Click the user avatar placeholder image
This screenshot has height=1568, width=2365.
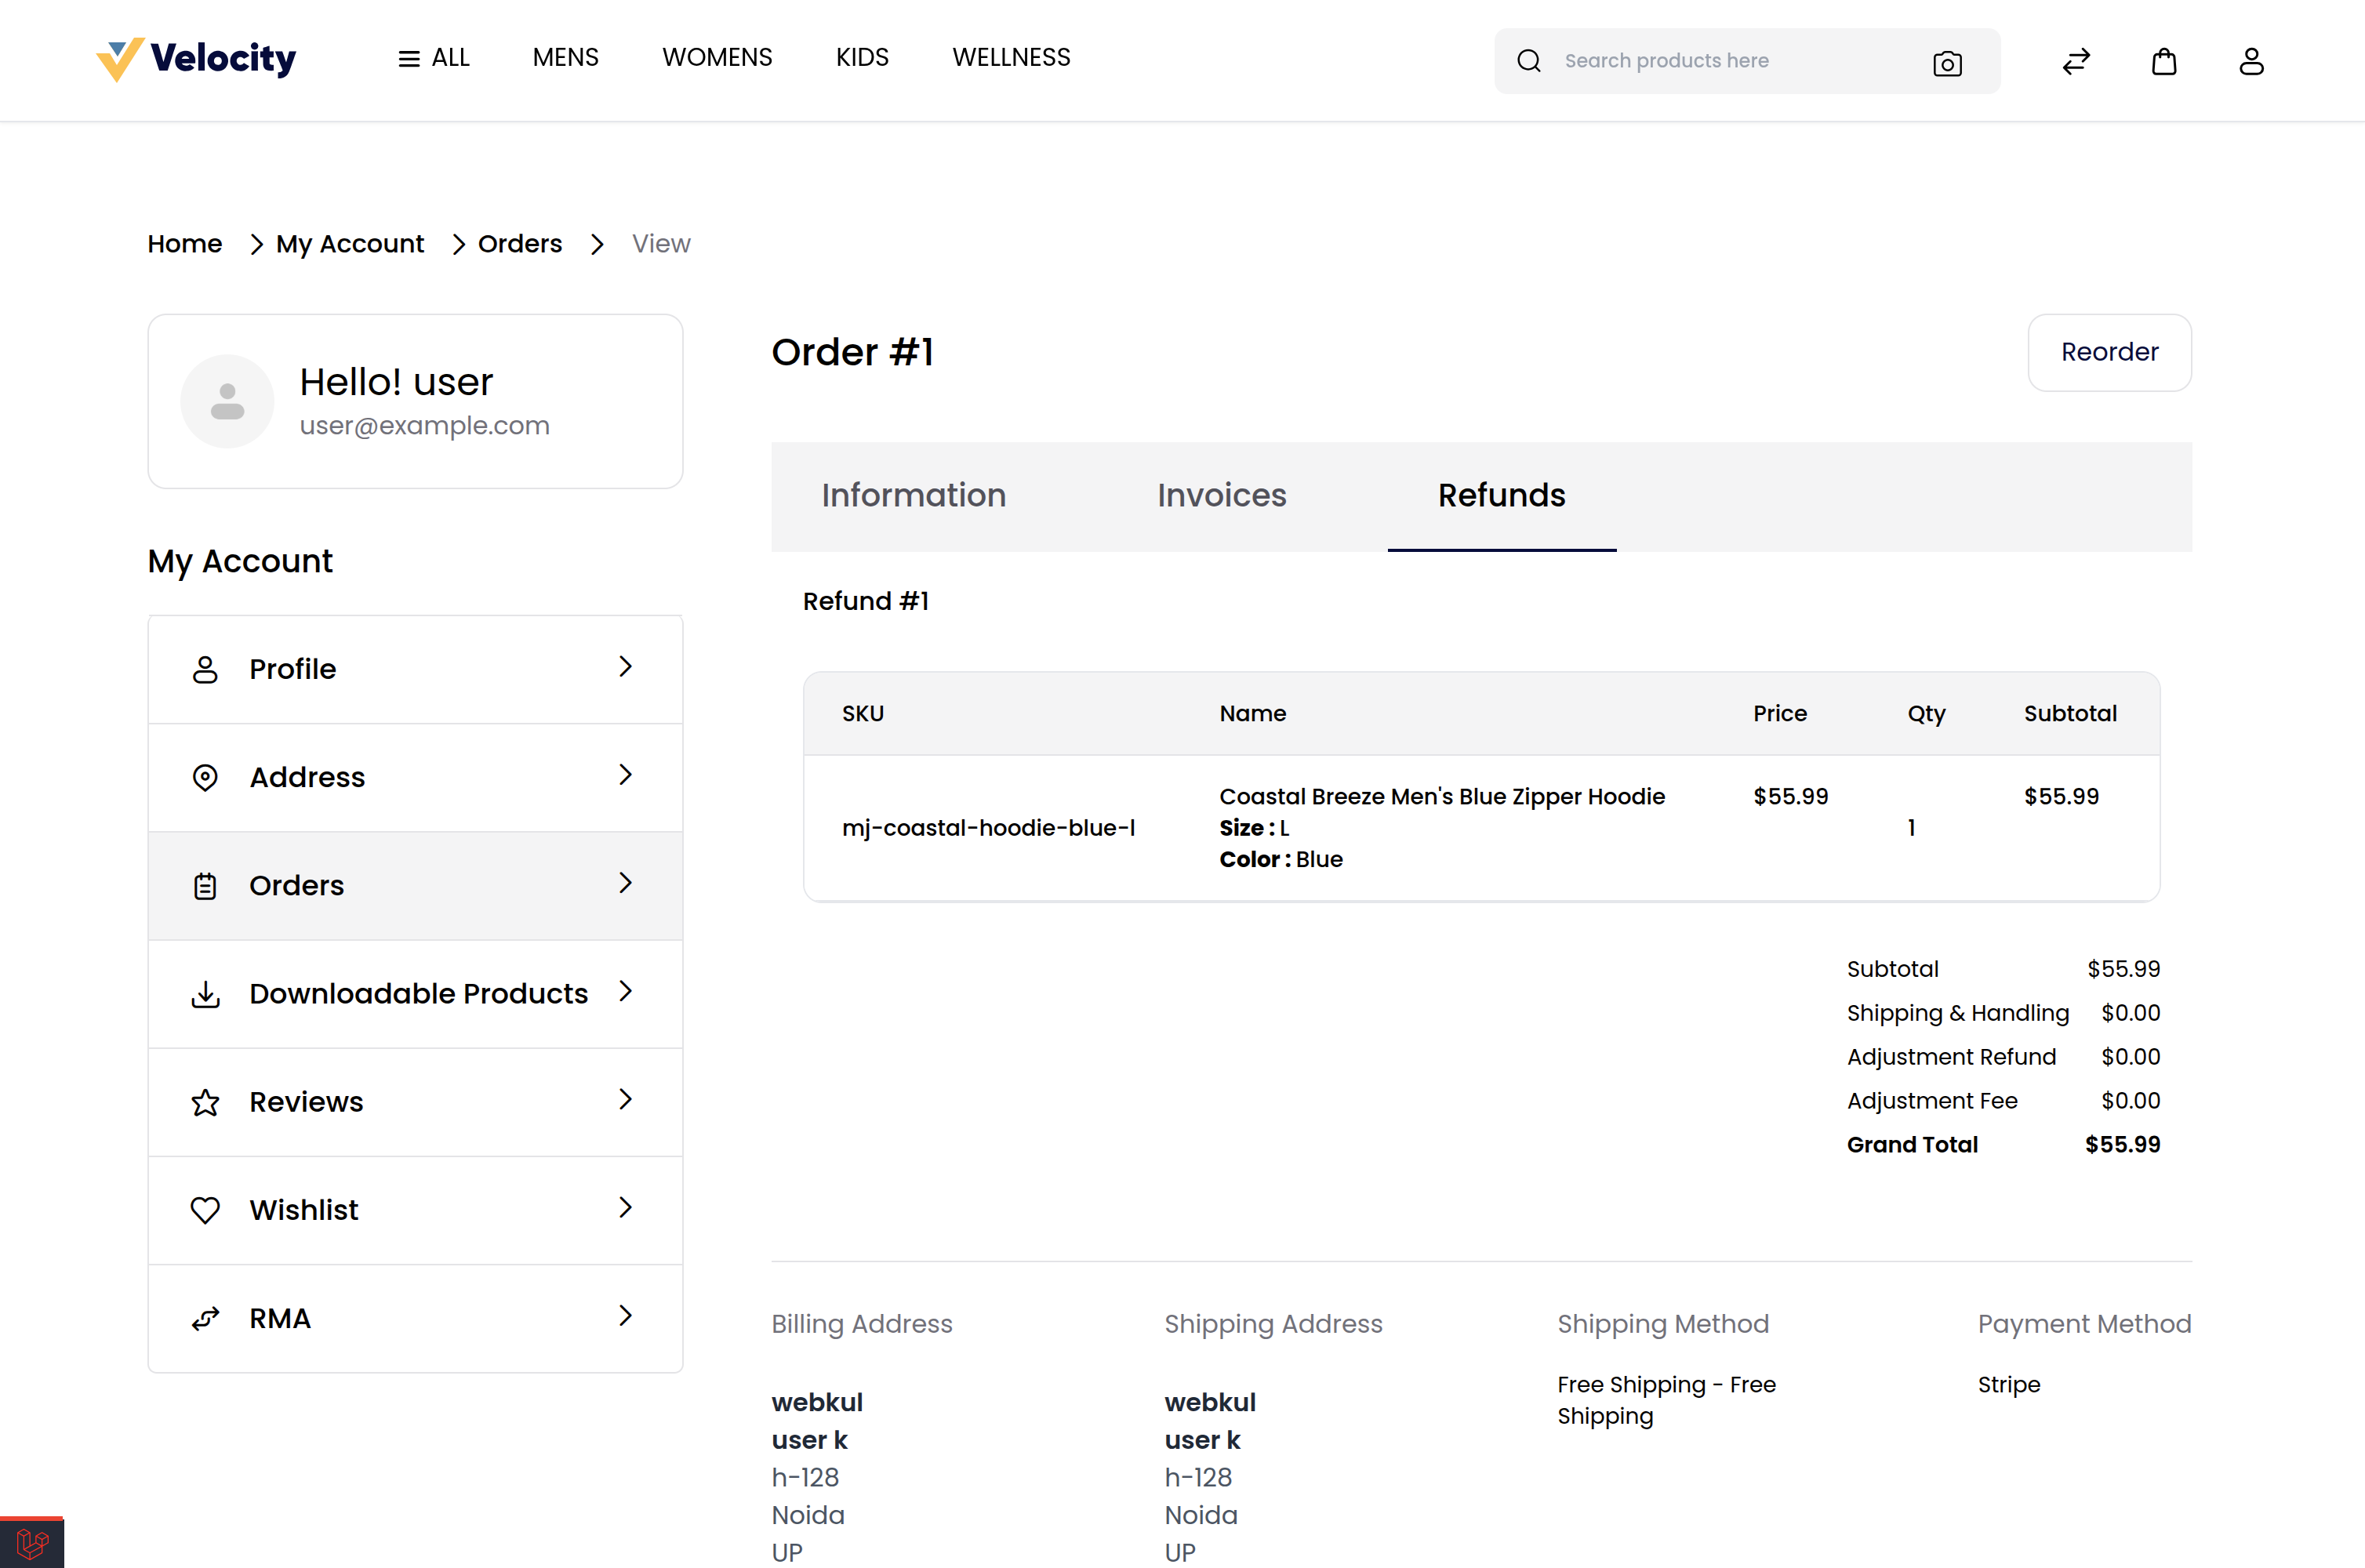click(x=227, y=401)
